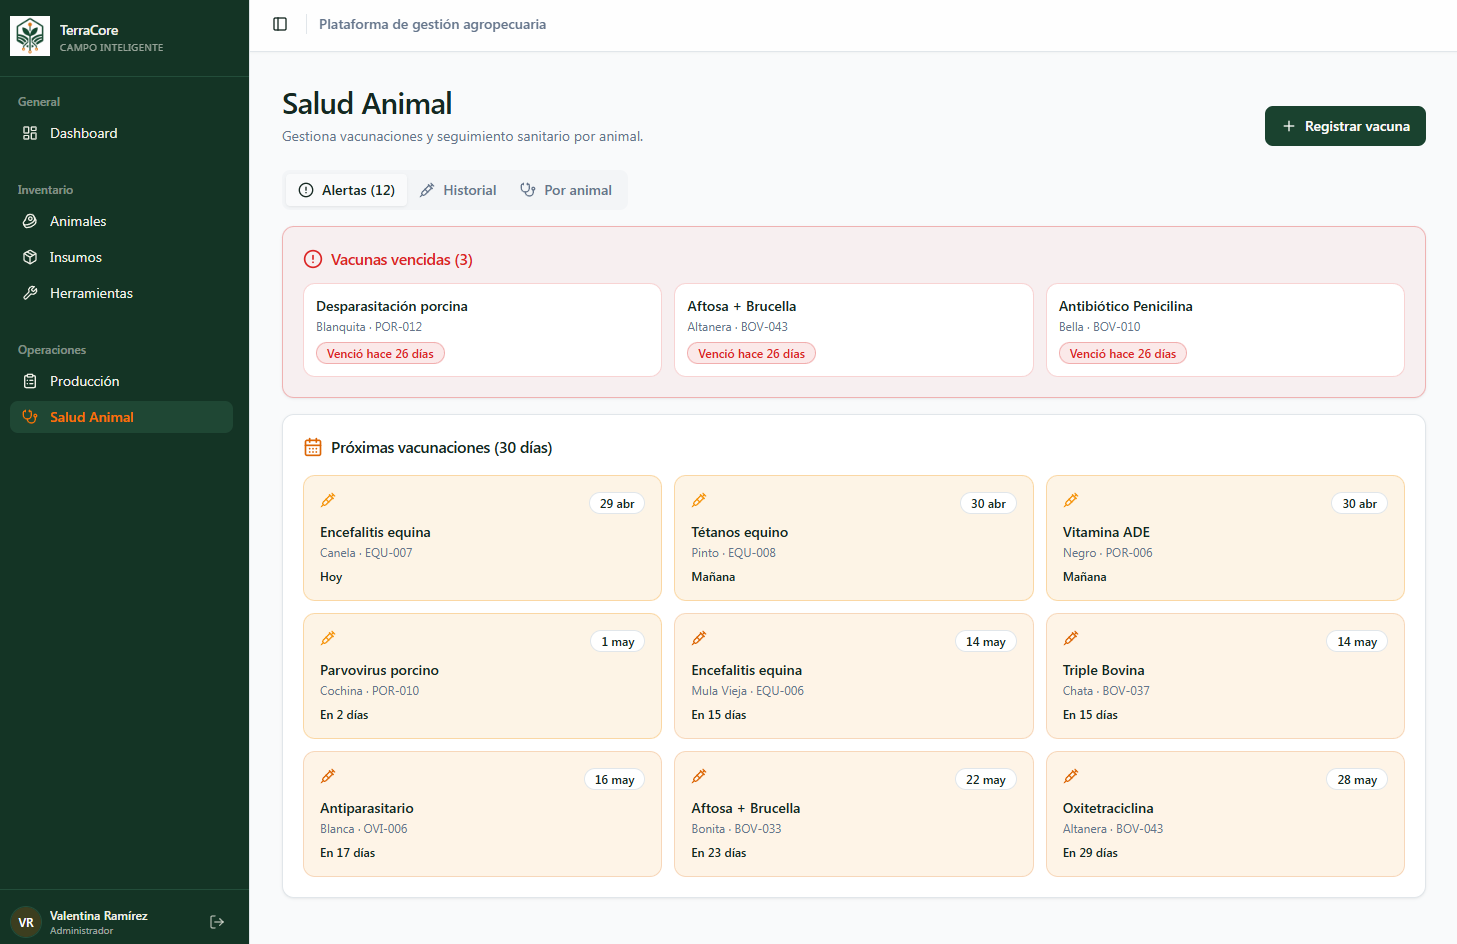Click syringe icon on Vitamina ADE card
The width and height of the screenshot is (1457, 944).
coord(1071,500)
